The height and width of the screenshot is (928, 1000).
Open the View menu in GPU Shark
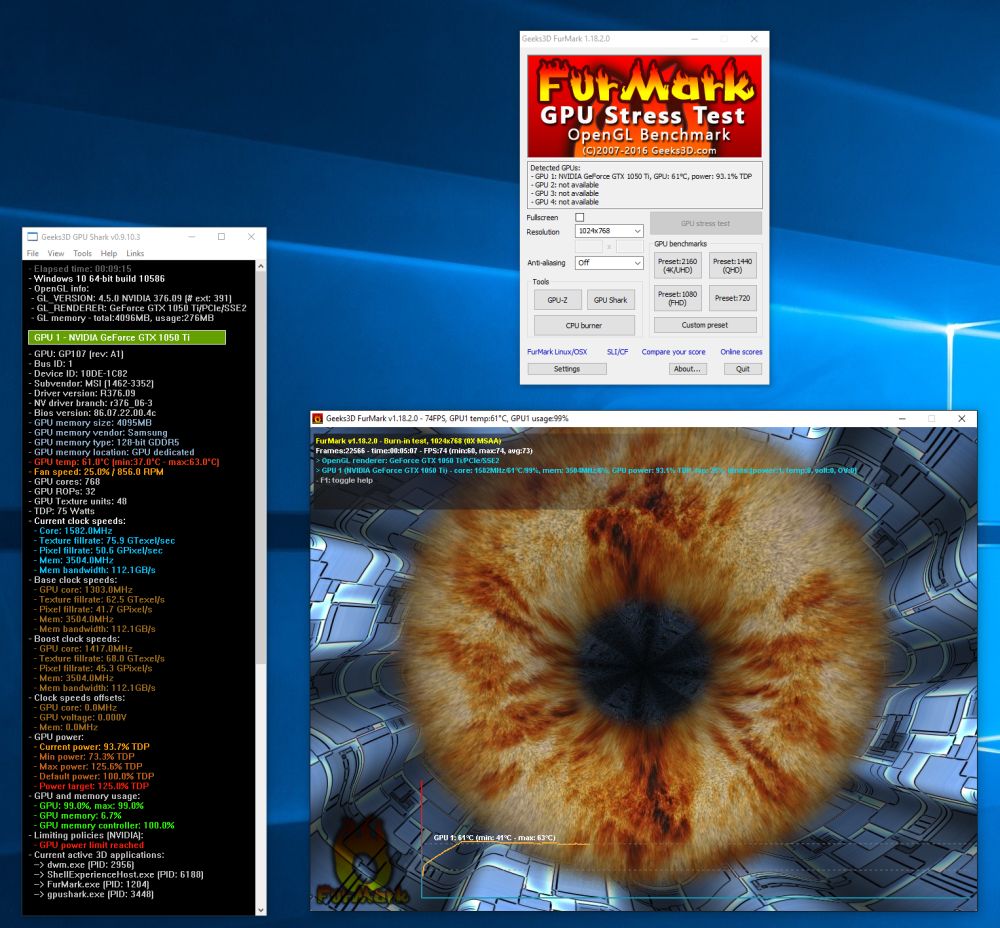[x=56, y=253]
